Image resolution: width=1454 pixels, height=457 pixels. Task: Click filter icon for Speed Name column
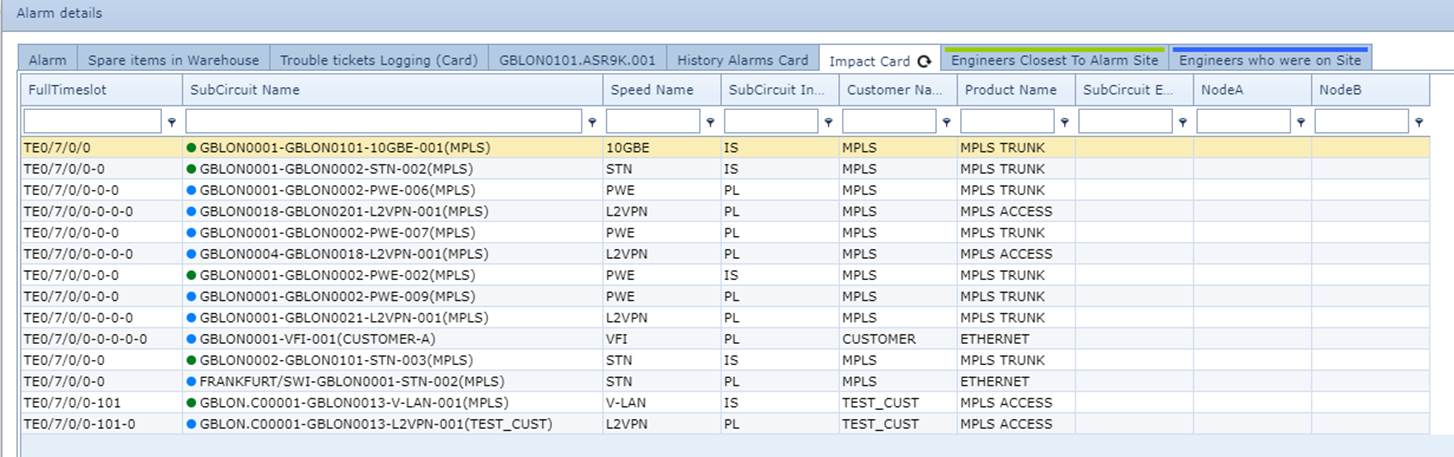tap(710, 122)
